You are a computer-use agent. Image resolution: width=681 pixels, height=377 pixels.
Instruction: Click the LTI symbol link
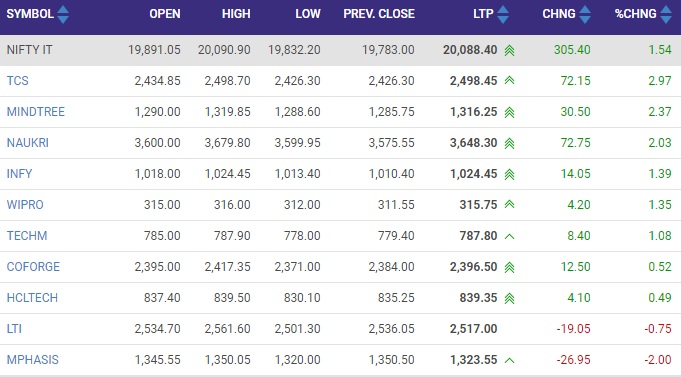tap(14, 329)
